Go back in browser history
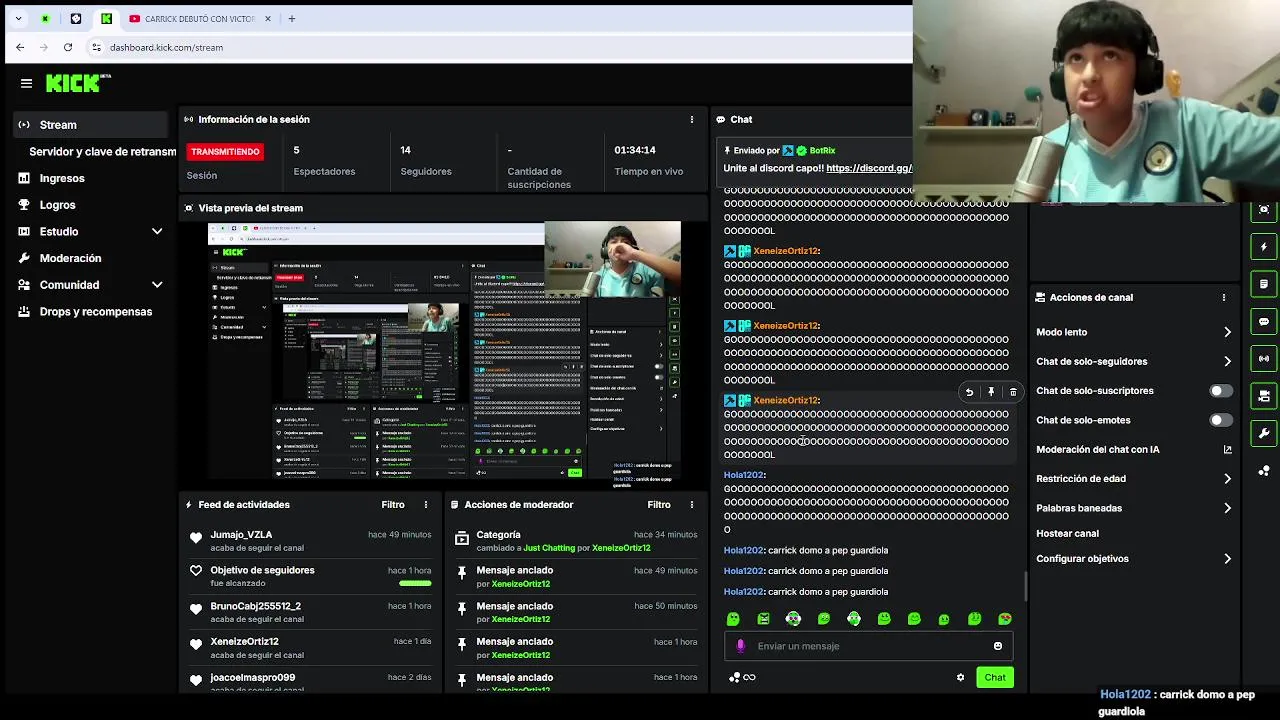1280x720 pixels. [20, 47]
